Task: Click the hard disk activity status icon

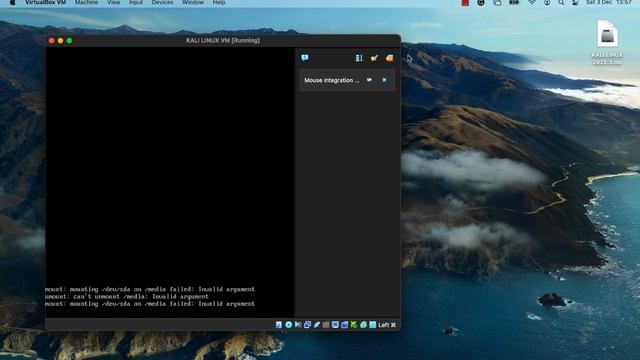Action: tap(279, 324)
